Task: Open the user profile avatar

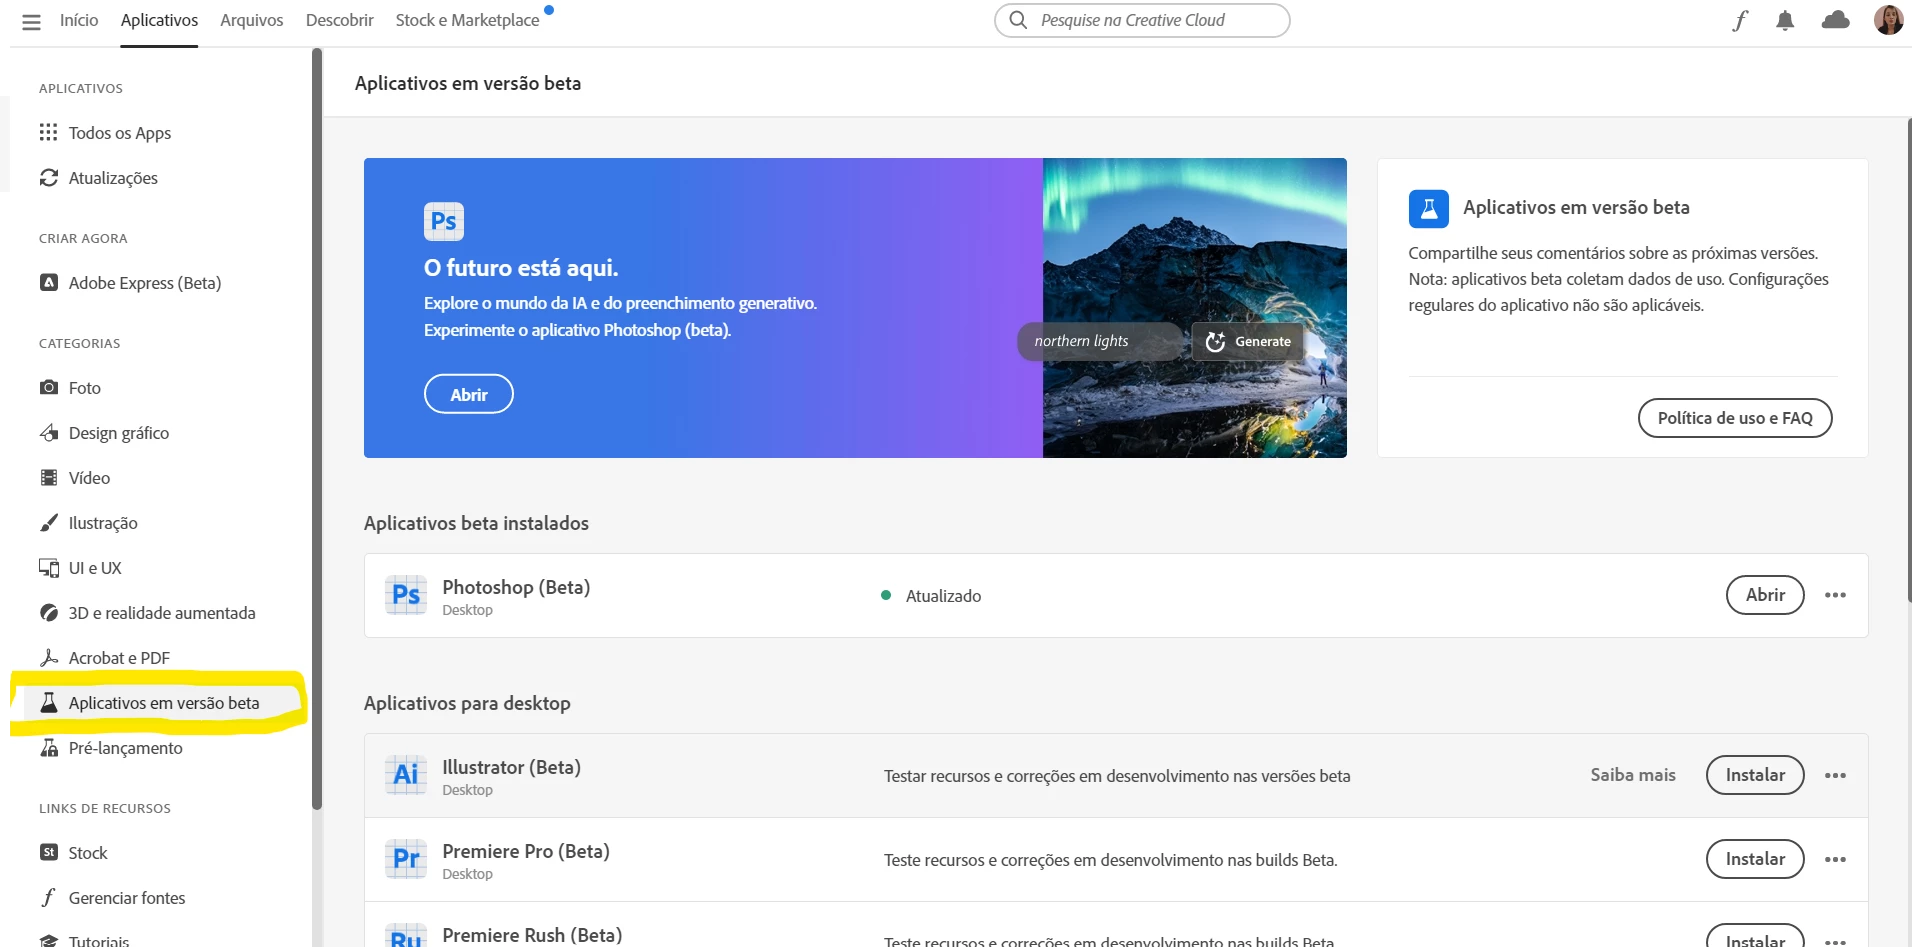Action: coord(1888,20)
